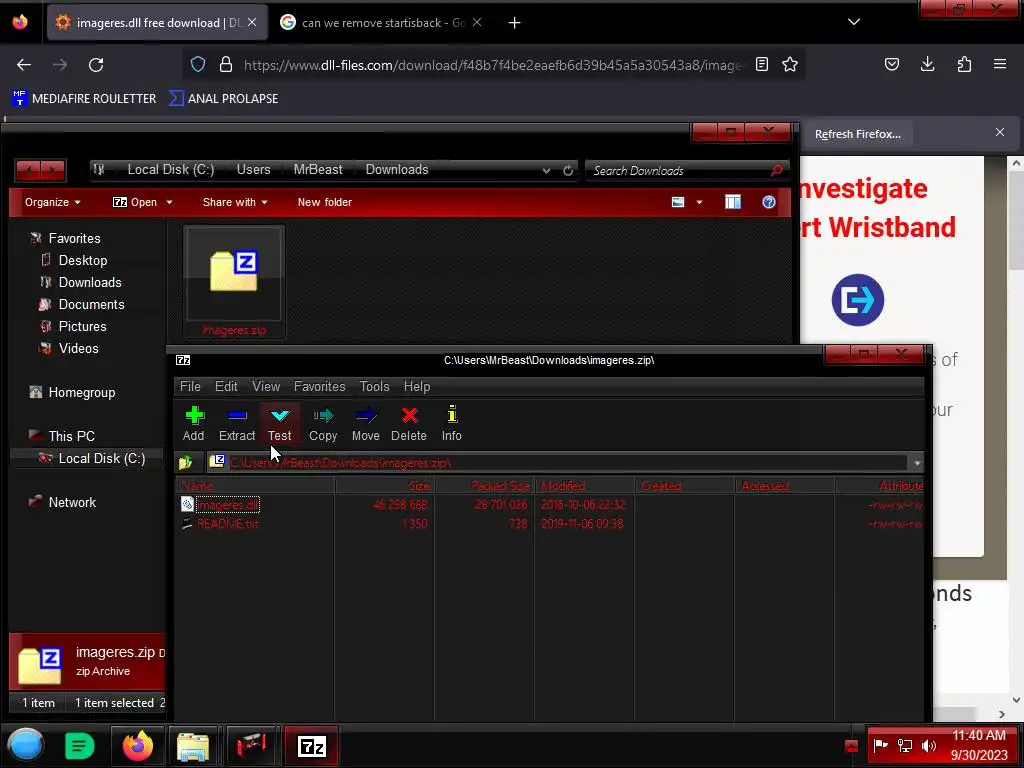Open the Organize dropdown in Explorer
The height and width of the screenshot is (768, 1024).
[52, 202]
